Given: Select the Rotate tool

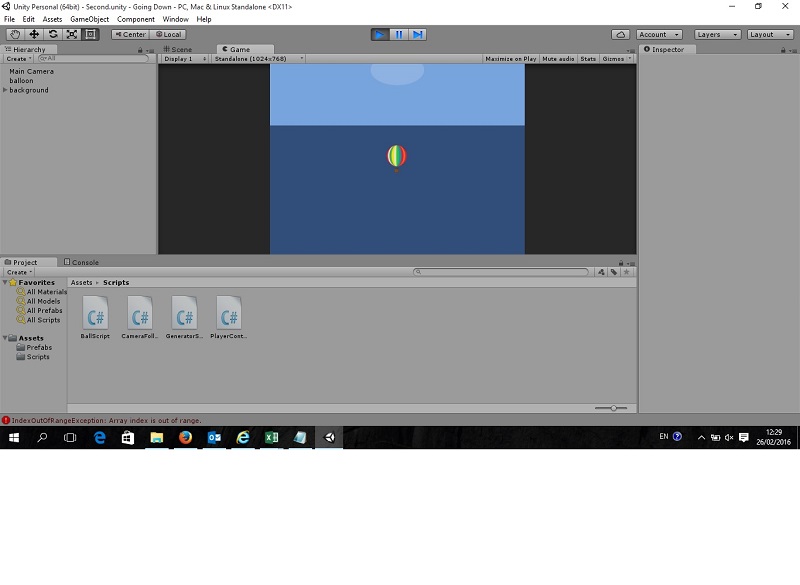Looking at the screenshot, I should point(52,33).
